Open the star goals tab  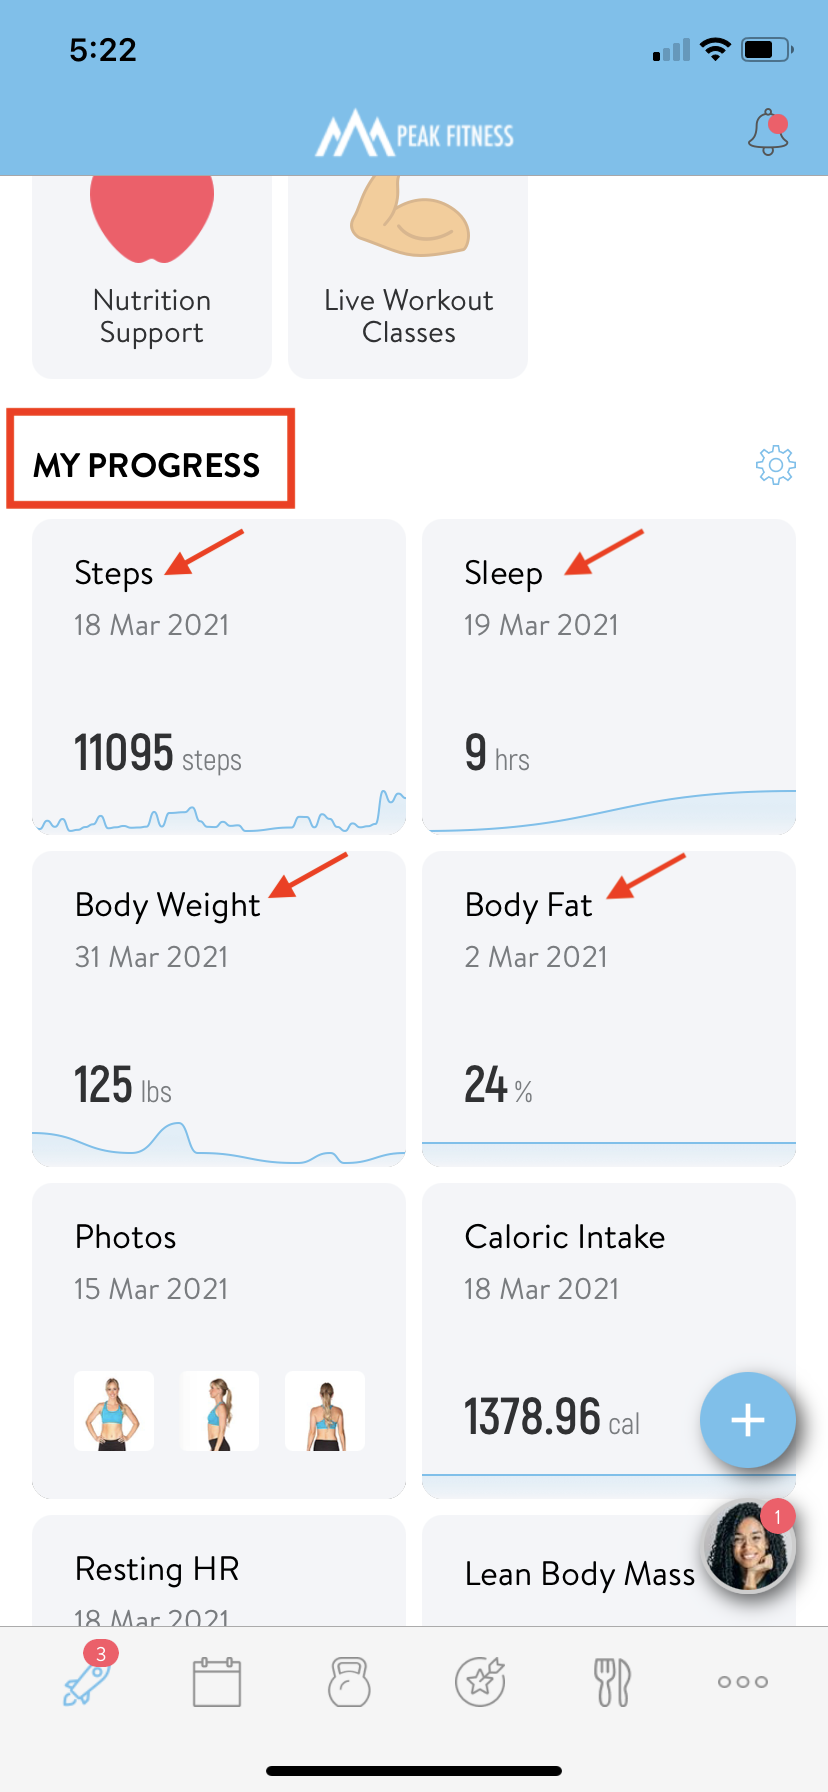point(480,1681)
